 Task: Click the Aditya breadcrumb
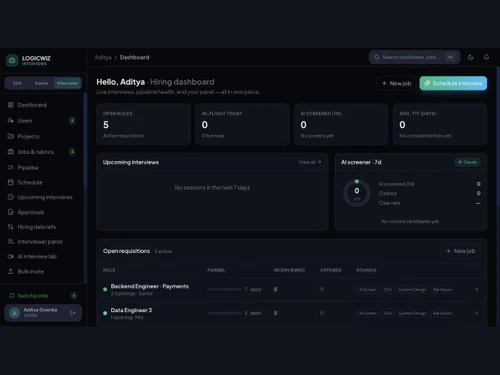103,57
